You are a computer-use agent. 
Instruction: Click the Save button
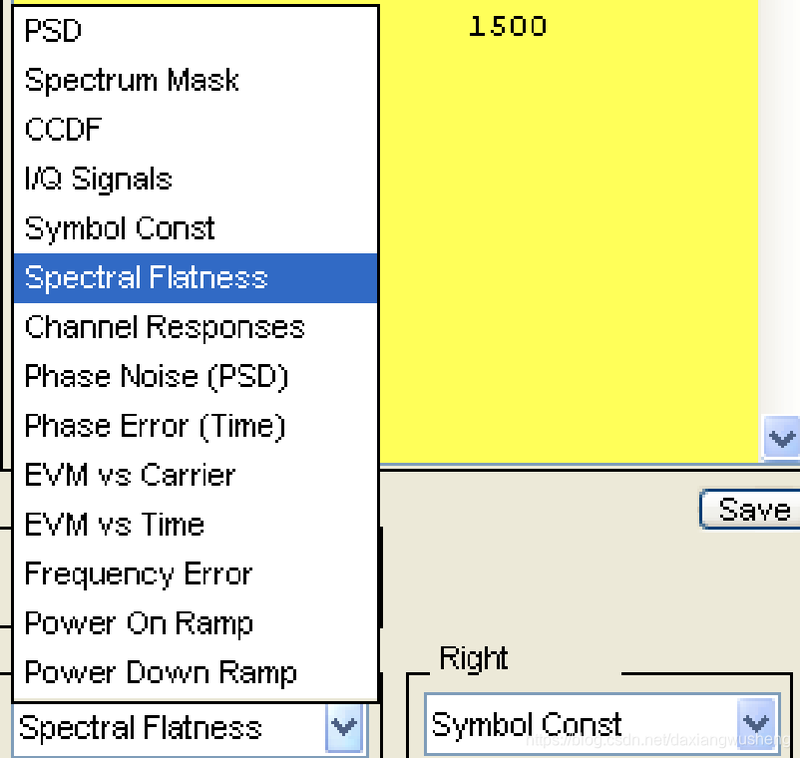[x=750, y=509]
